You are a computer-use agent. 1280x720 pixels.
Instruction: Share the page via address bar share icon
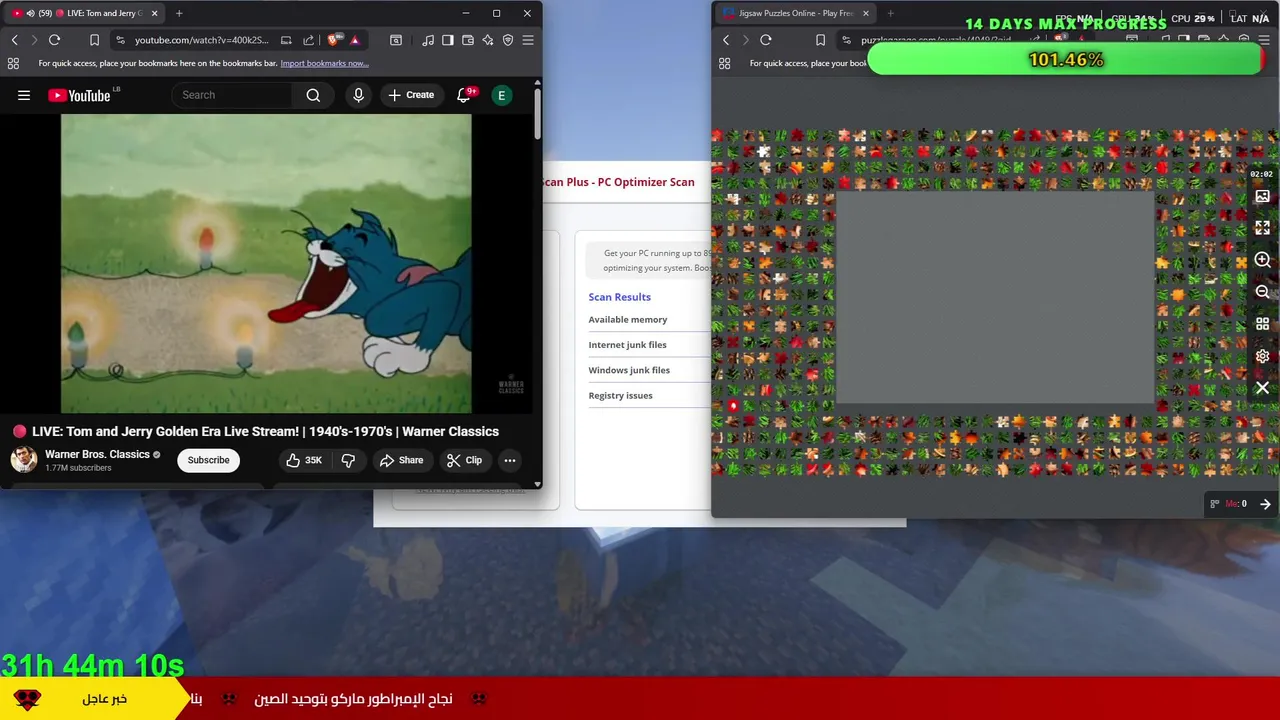[308, 40]
